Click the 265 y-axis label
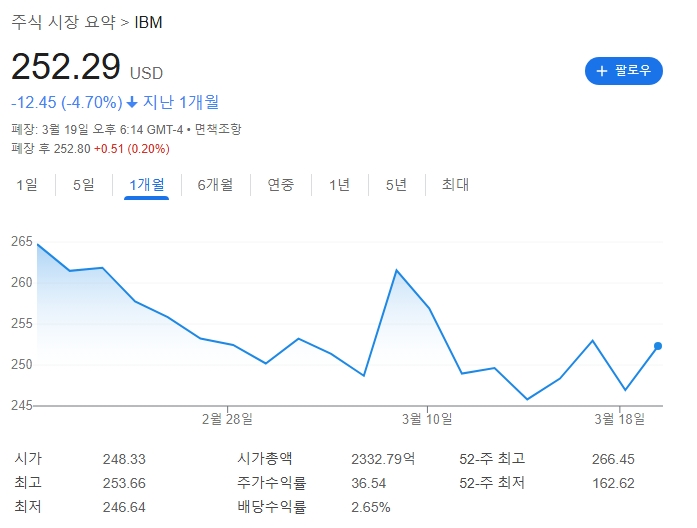 tap(22, 241)
